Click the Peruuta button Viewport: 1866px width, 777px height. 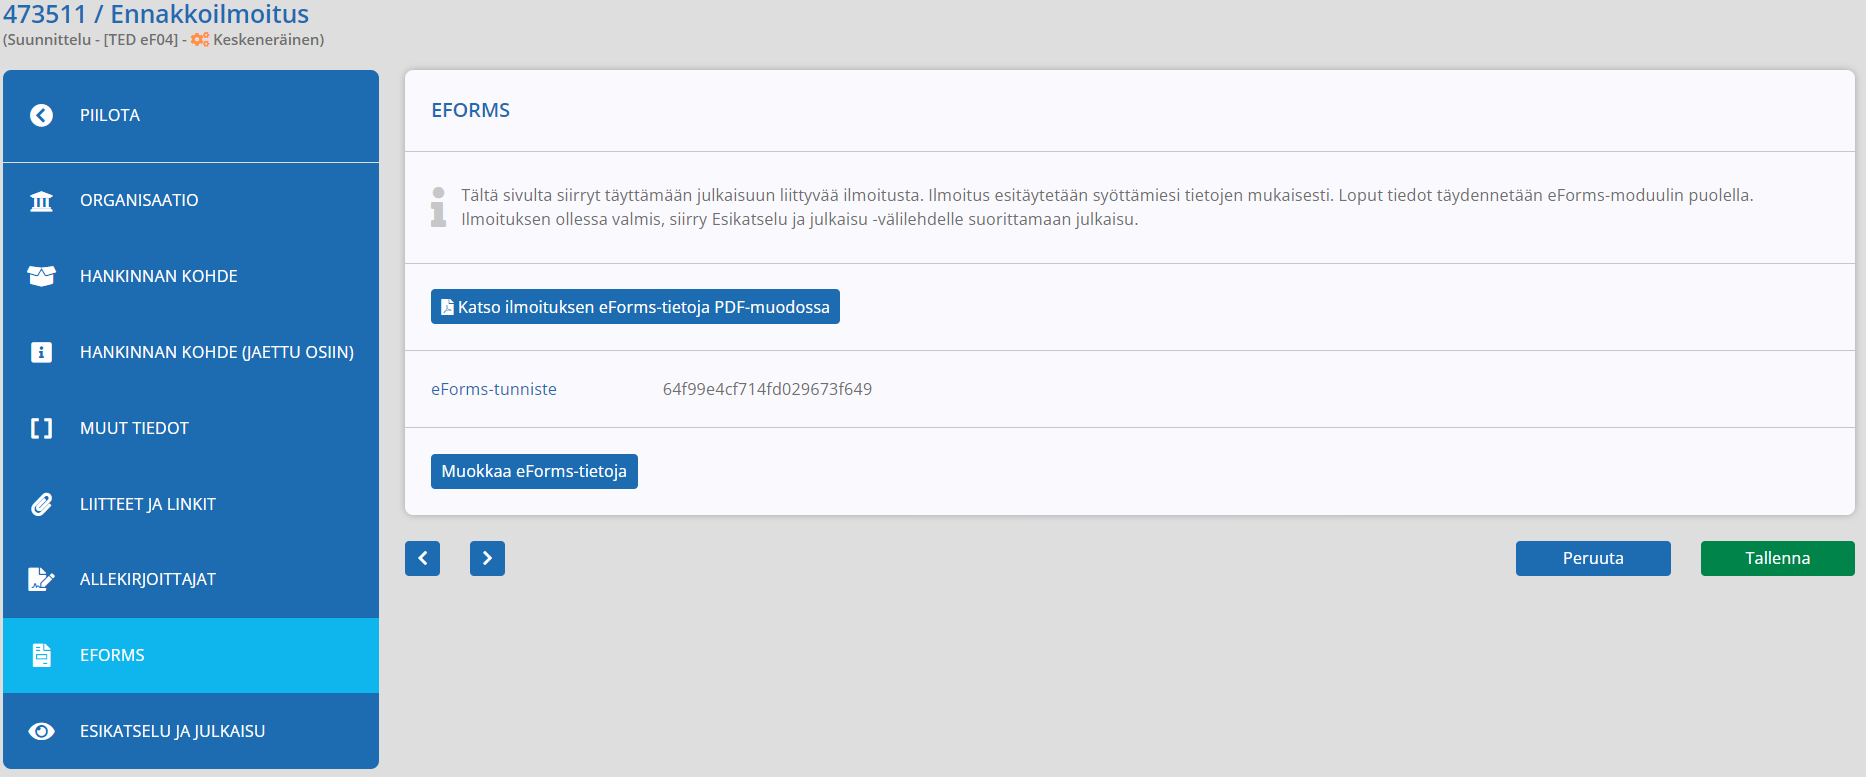coord(1593,558)
